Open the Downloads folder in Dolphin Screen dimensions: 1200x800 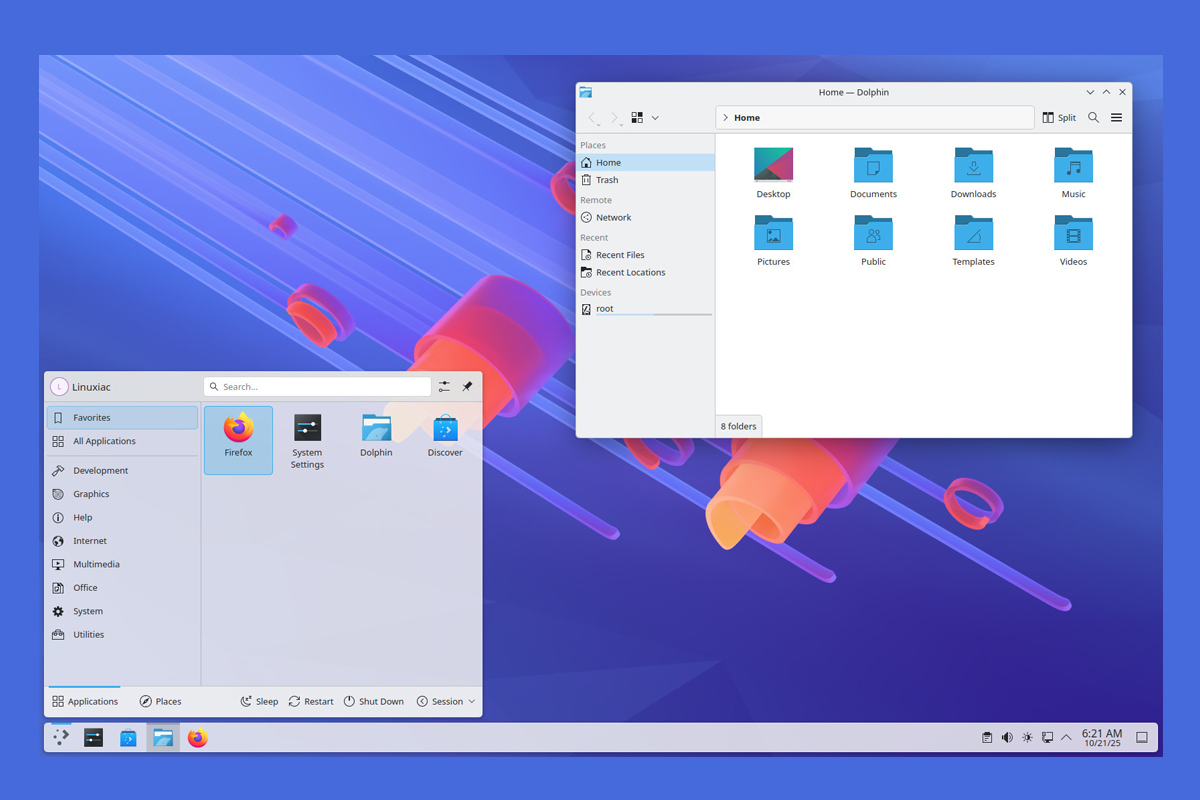tap(973, 173)
